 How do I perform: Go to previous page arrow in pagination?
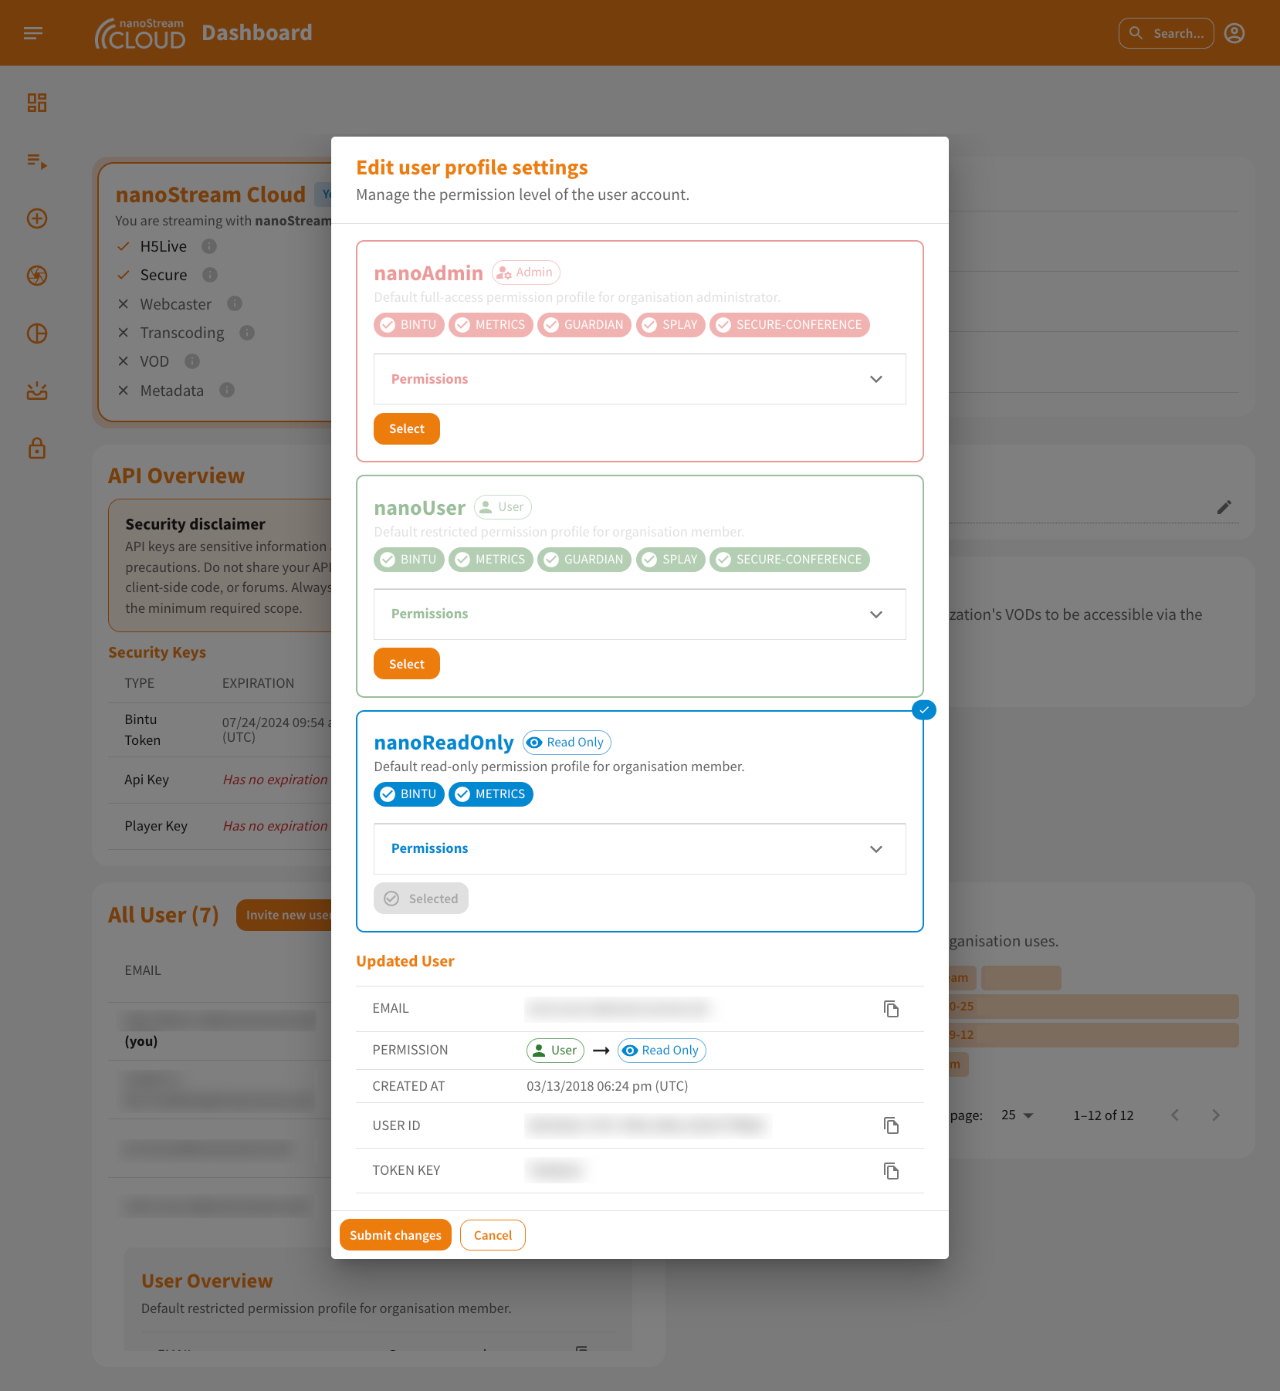1175,1115
